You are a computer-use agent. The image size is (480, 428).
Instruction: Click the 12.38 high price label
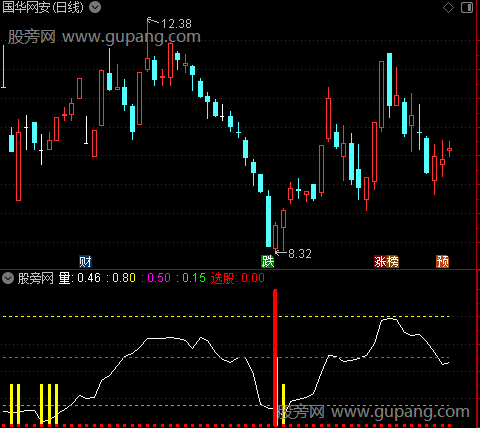click(176, 24)
